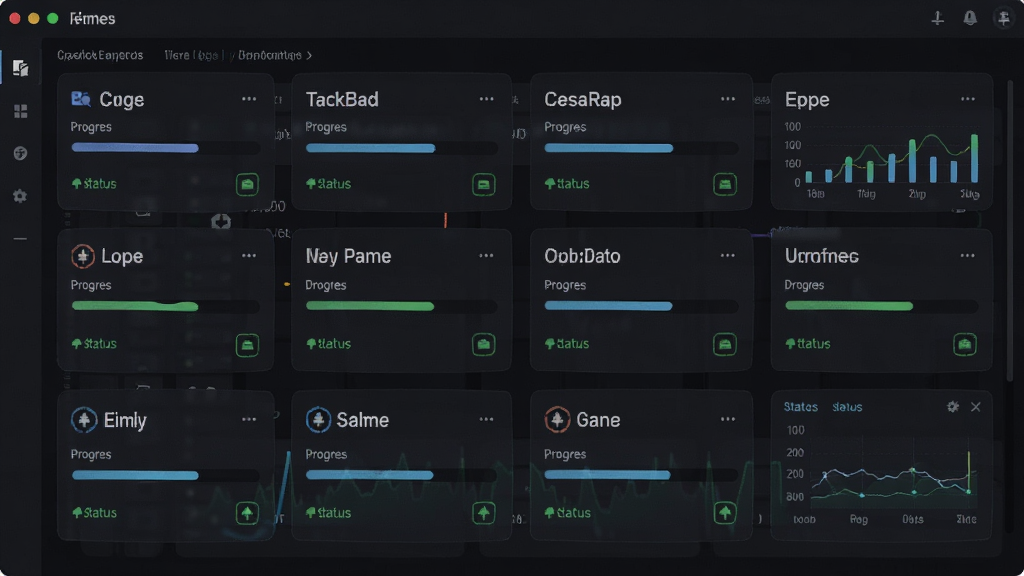Expand the Lope card options menu

pos(249,256)
